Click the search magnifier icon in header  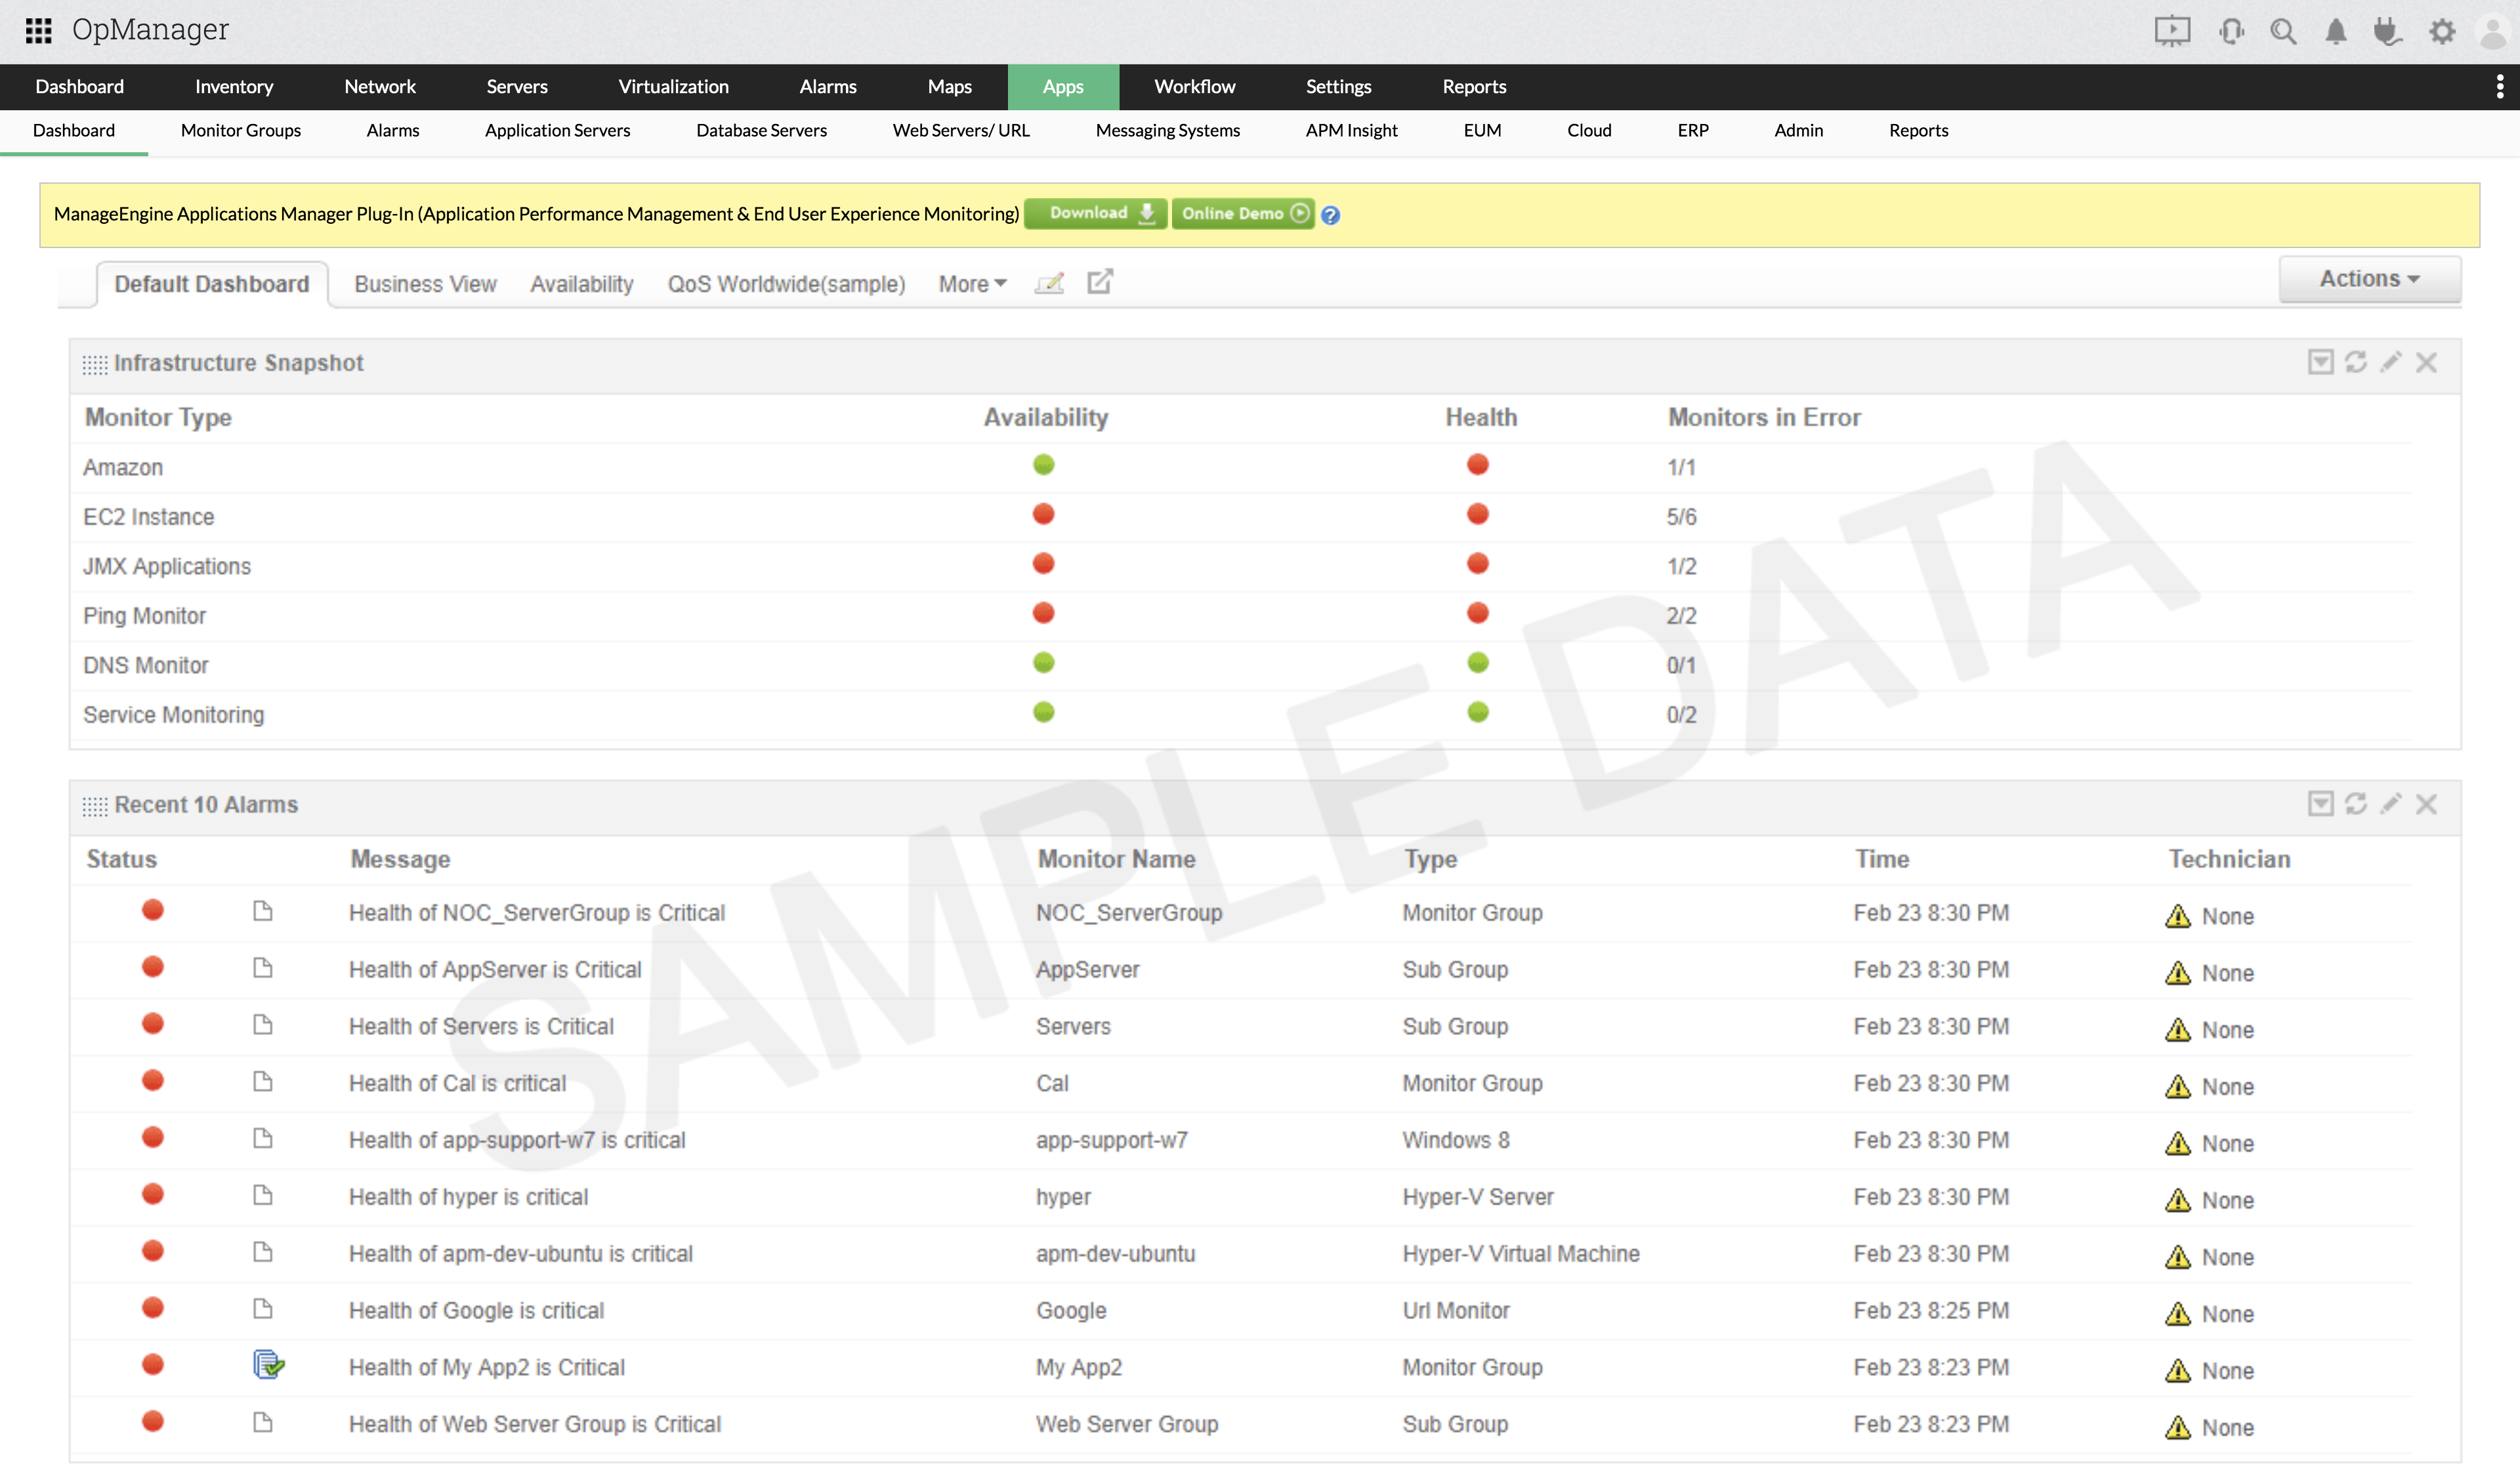pos(2282,31)
